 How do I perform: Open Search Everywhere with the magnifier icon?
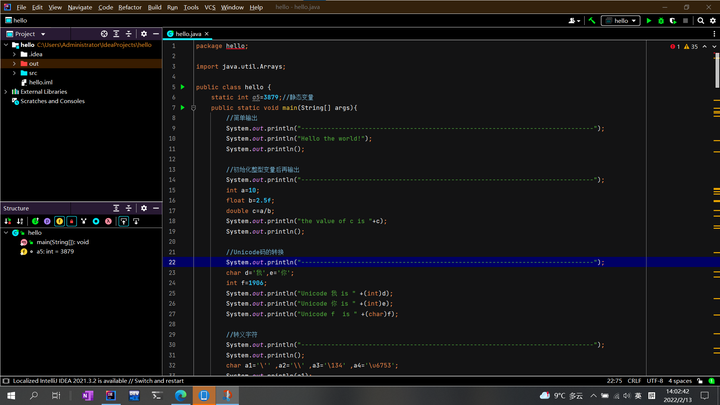(x=700, y=20)
